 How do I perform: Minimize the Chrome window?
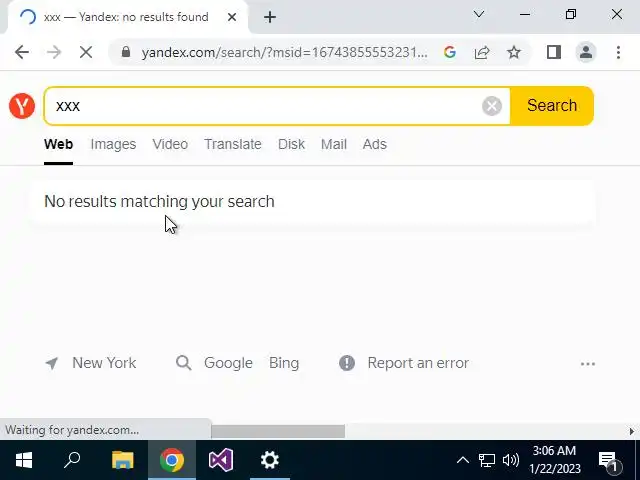click(525, 15)
